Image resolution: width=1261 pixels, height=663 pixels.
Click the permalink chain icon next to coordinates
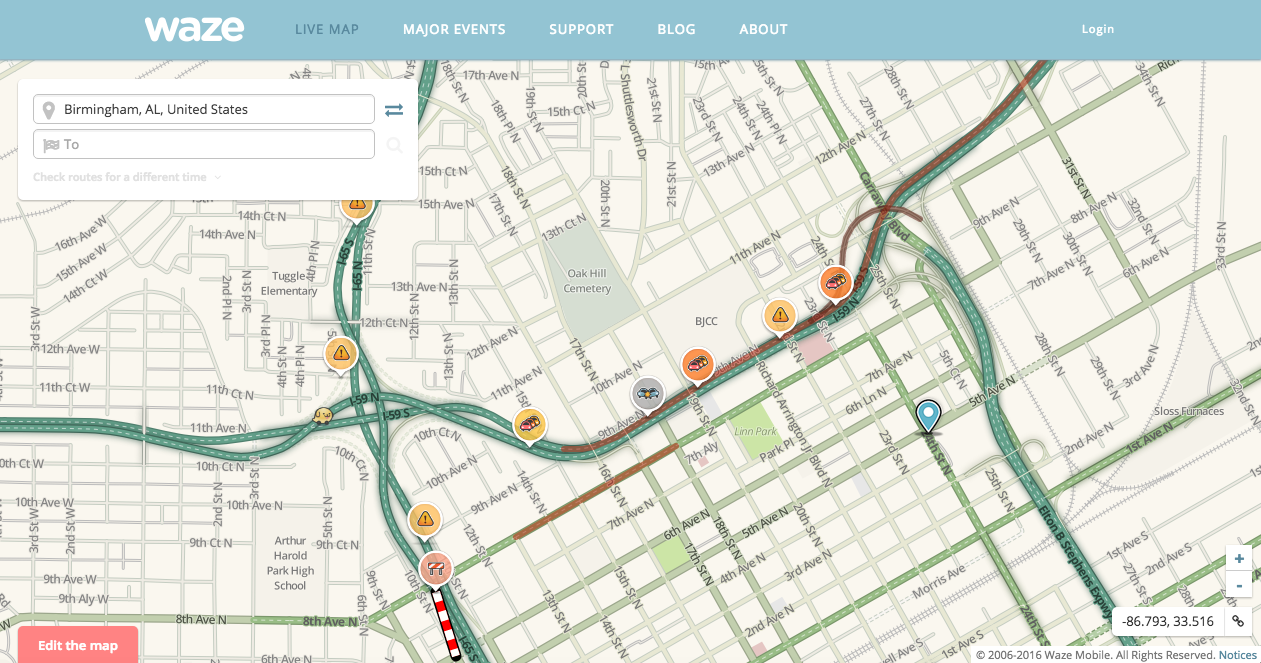tap(1238, 621)
